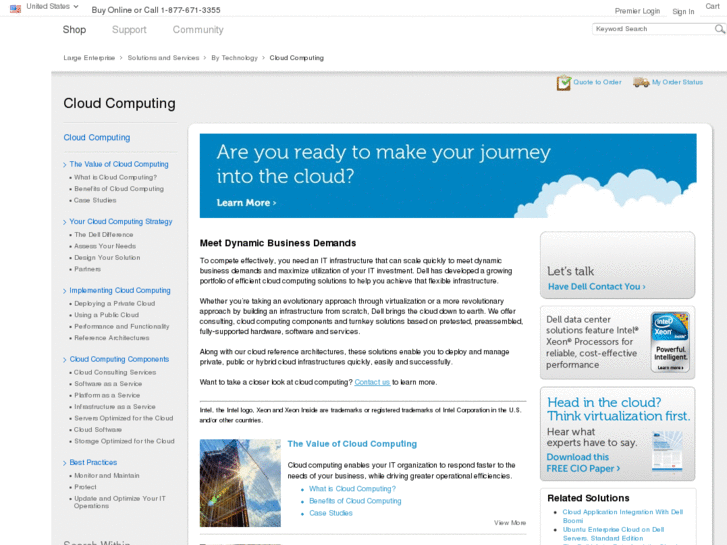Click Have Dell Contact You link
Screen dimensions: 727x545
coord(597,287)
